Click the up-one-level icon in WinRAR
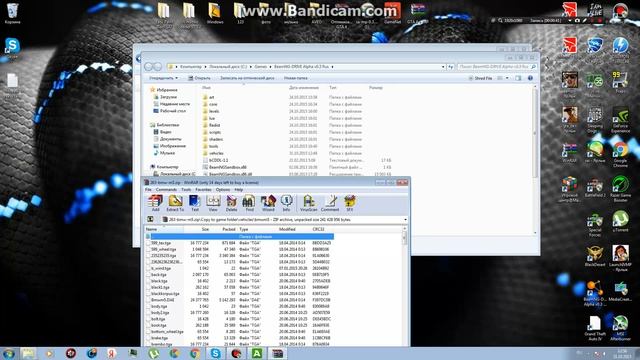 coord(150,220)
